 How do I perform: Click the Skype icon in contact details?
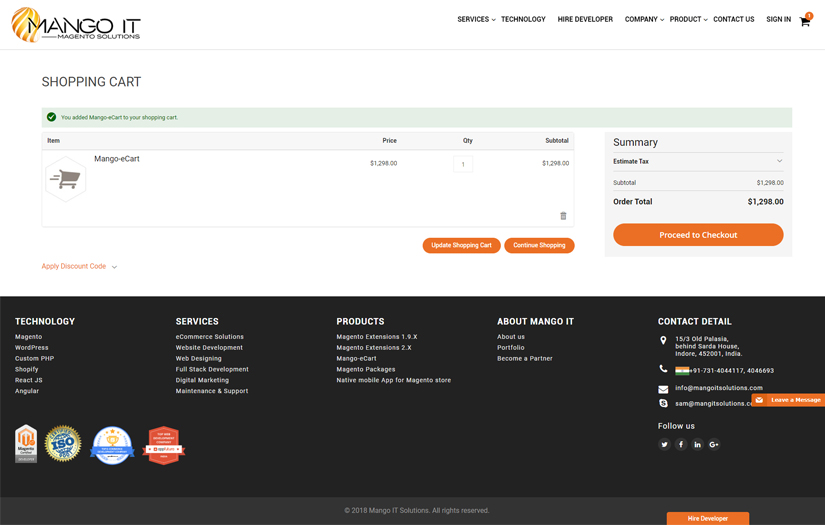[663, 403]
